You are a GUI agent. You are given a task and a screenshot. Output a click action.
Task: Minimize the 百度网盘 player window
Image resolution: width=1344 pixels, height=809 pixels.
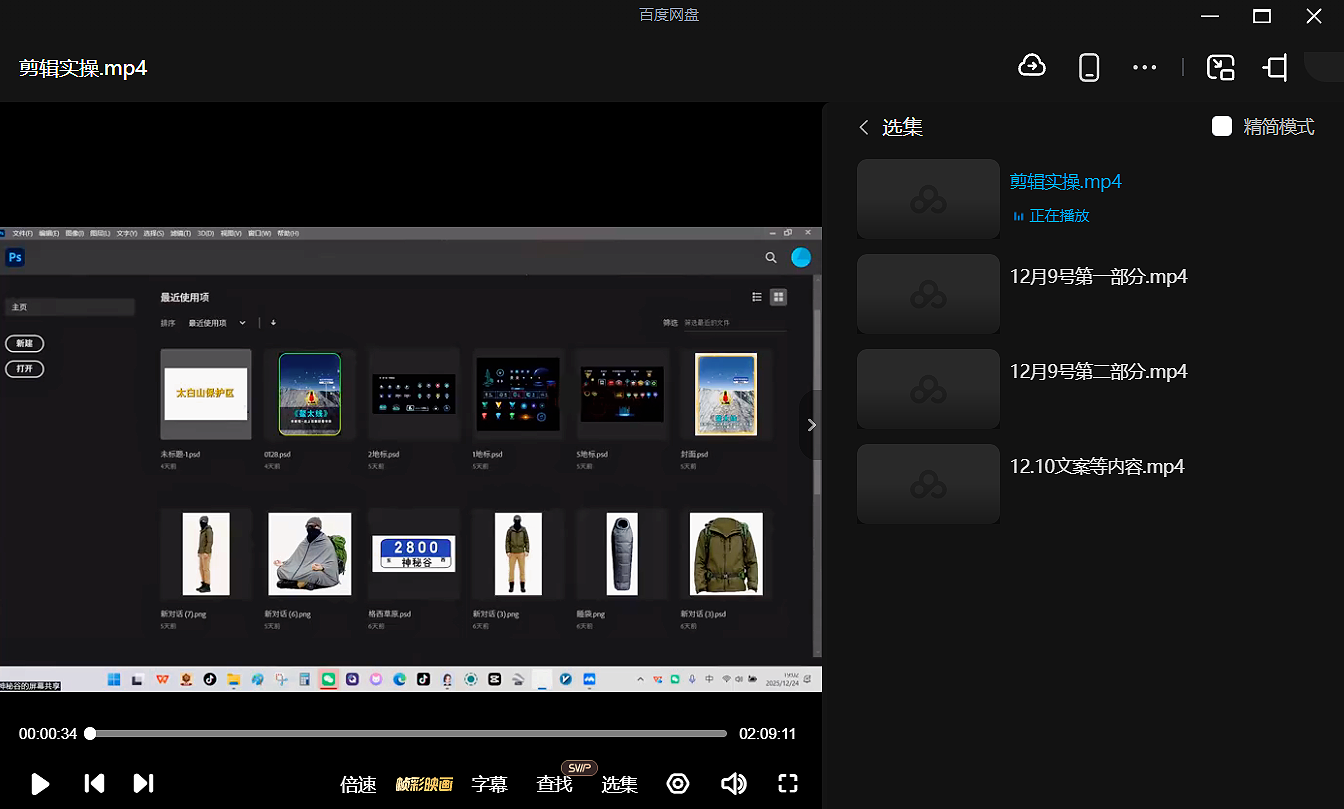click(1209, 16)
